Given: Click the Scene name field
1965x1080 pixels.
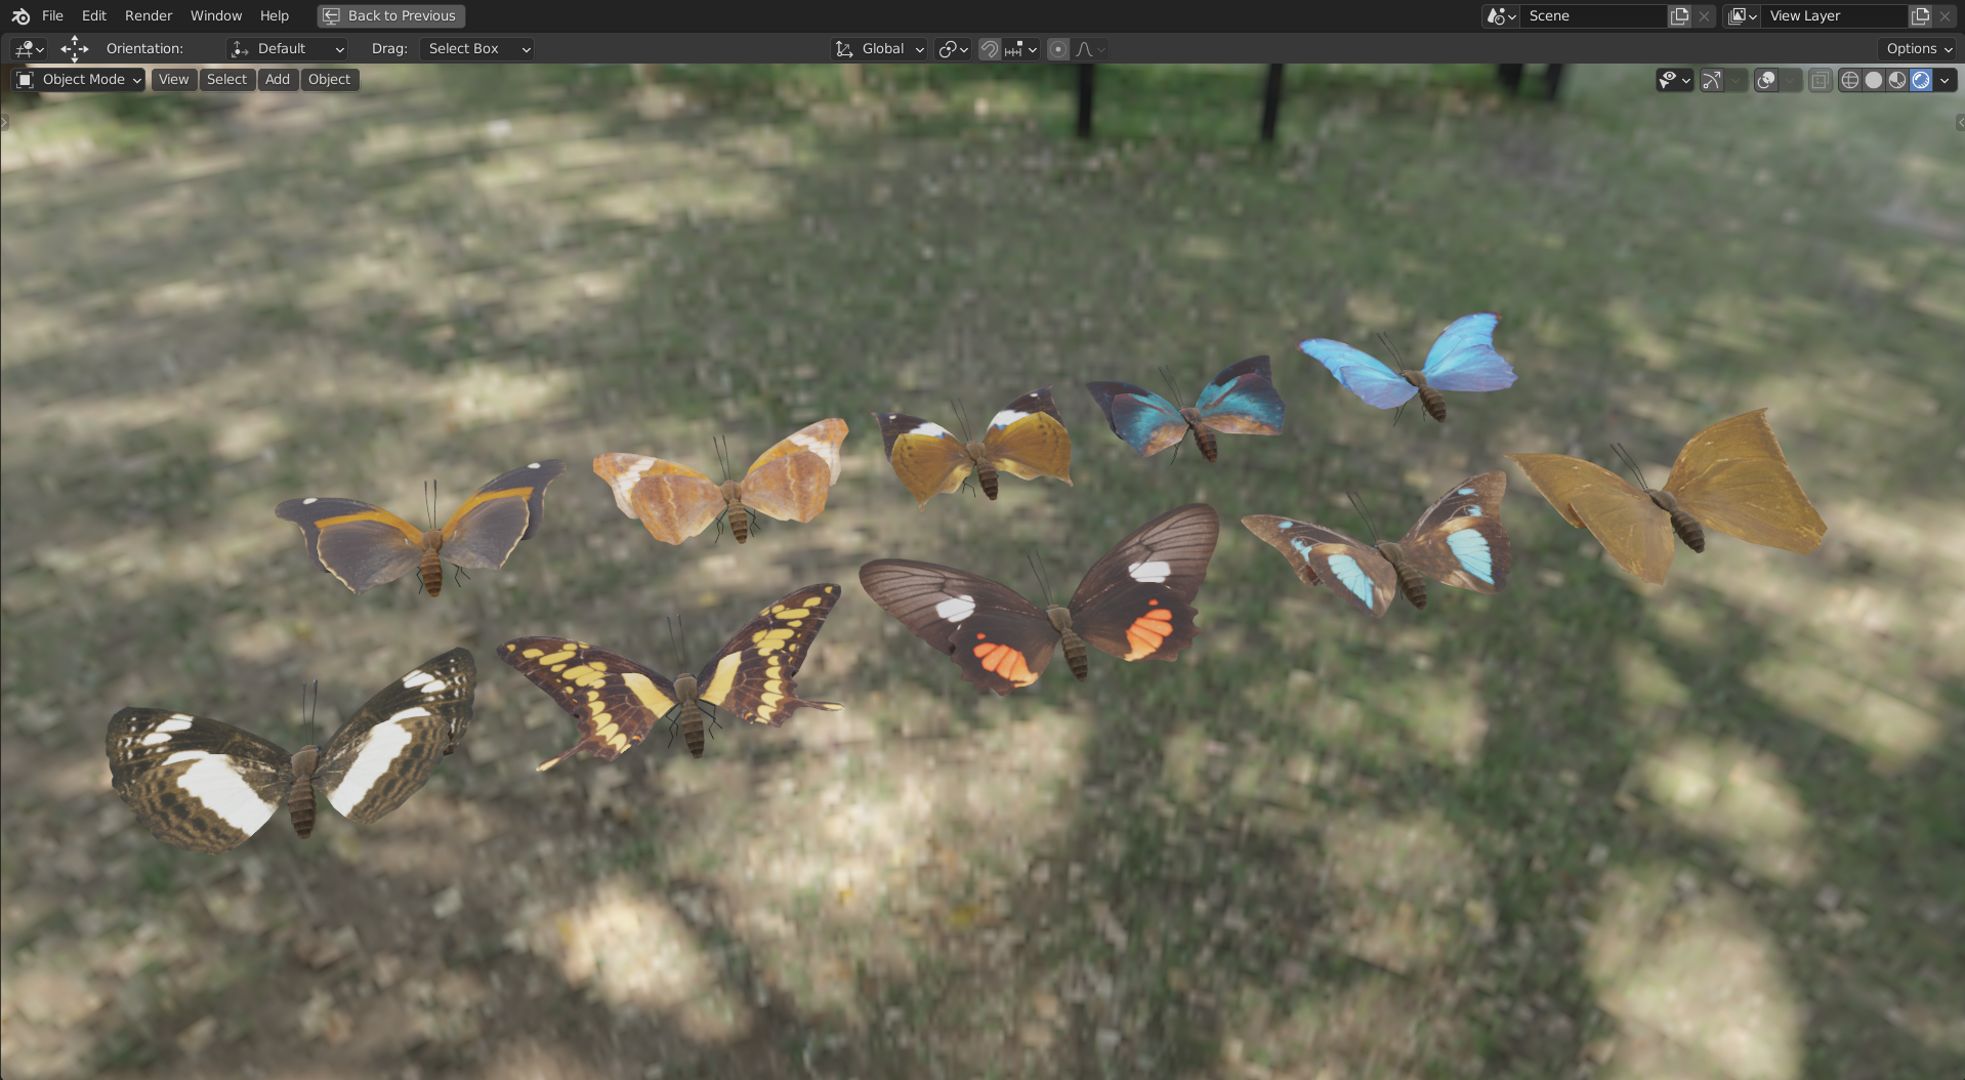Looking at the screenshot, I should [x=1592, y=16].
